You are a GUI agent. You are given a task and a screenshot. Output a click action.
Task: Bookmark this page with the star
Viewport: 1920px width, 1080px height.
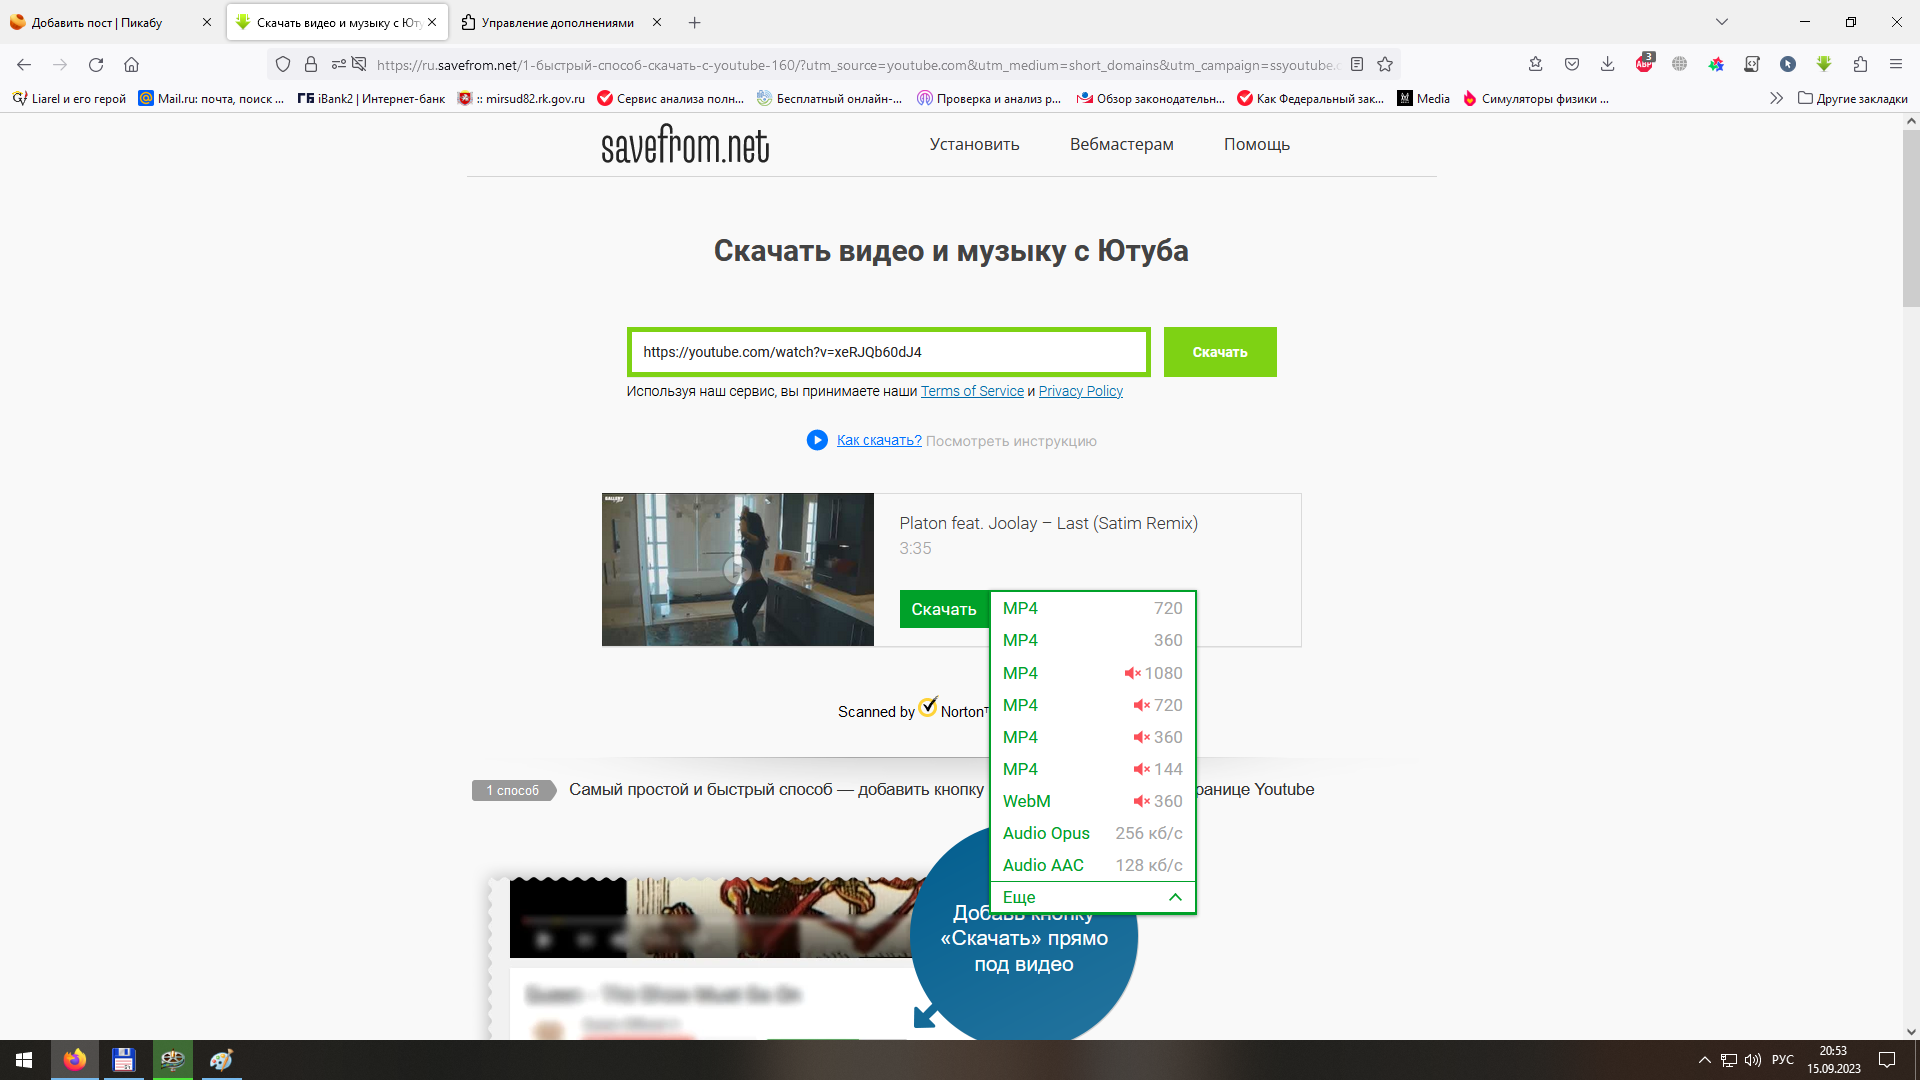pos(1385,65)
